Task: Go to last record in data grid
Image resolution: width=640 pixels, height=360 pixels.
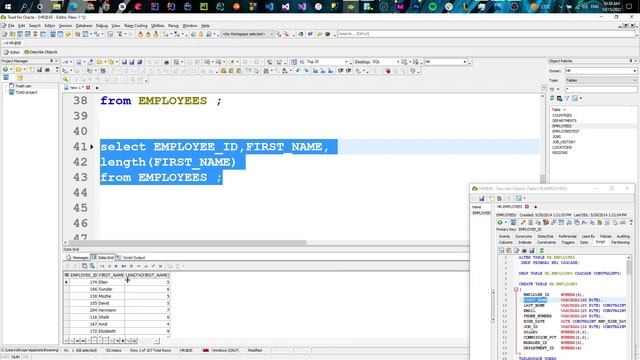Action: click(x=124, y=266)
